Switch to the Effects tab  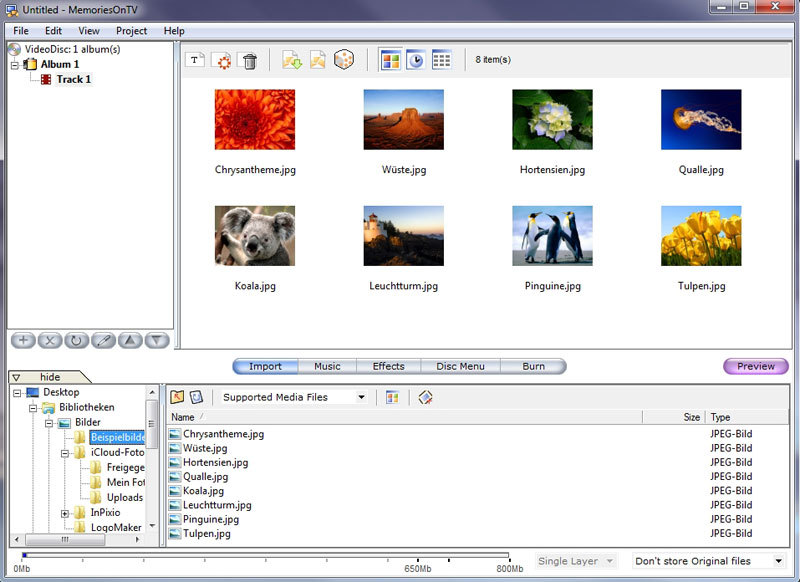point(388,366)
